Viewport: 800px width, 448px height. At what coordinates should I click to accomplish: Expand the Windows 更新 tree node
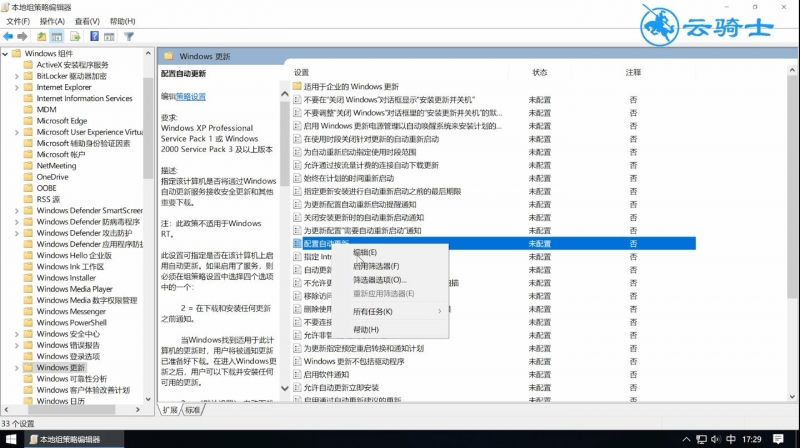click(x=17, y=367)
